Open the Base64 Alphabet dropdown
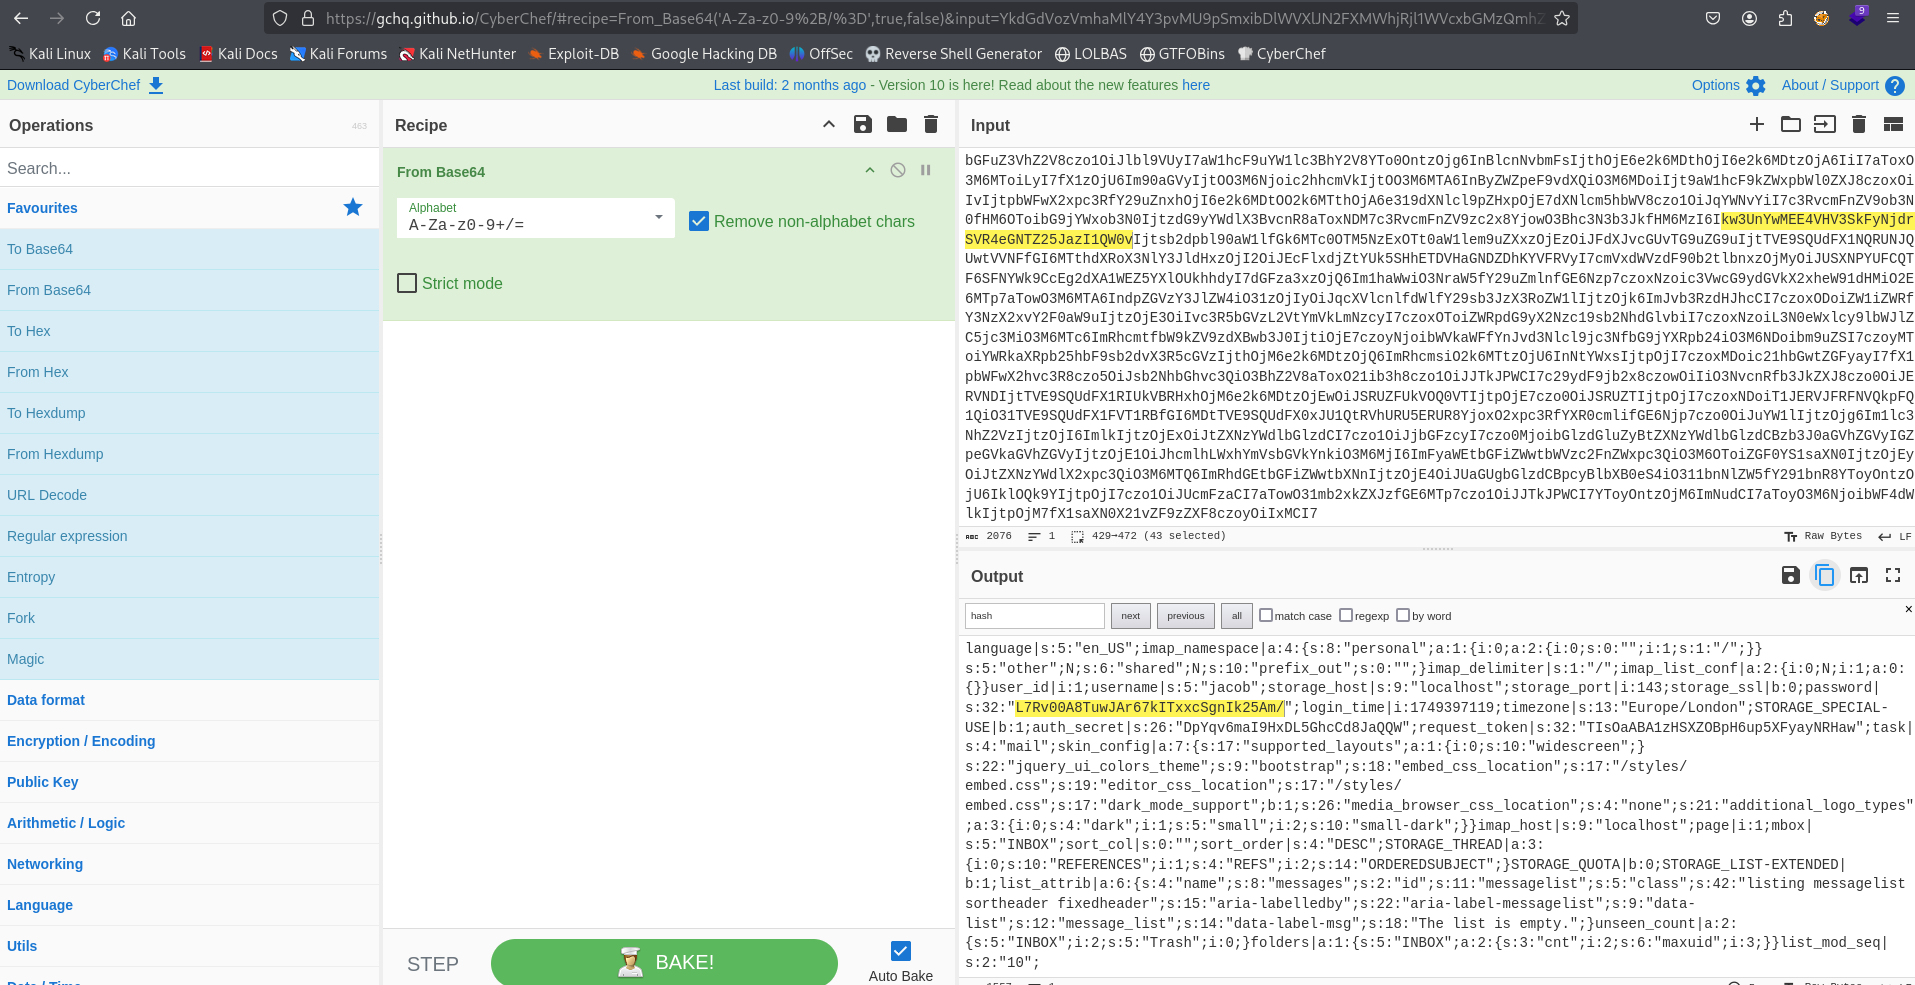1915x985 pixels. 536,218
